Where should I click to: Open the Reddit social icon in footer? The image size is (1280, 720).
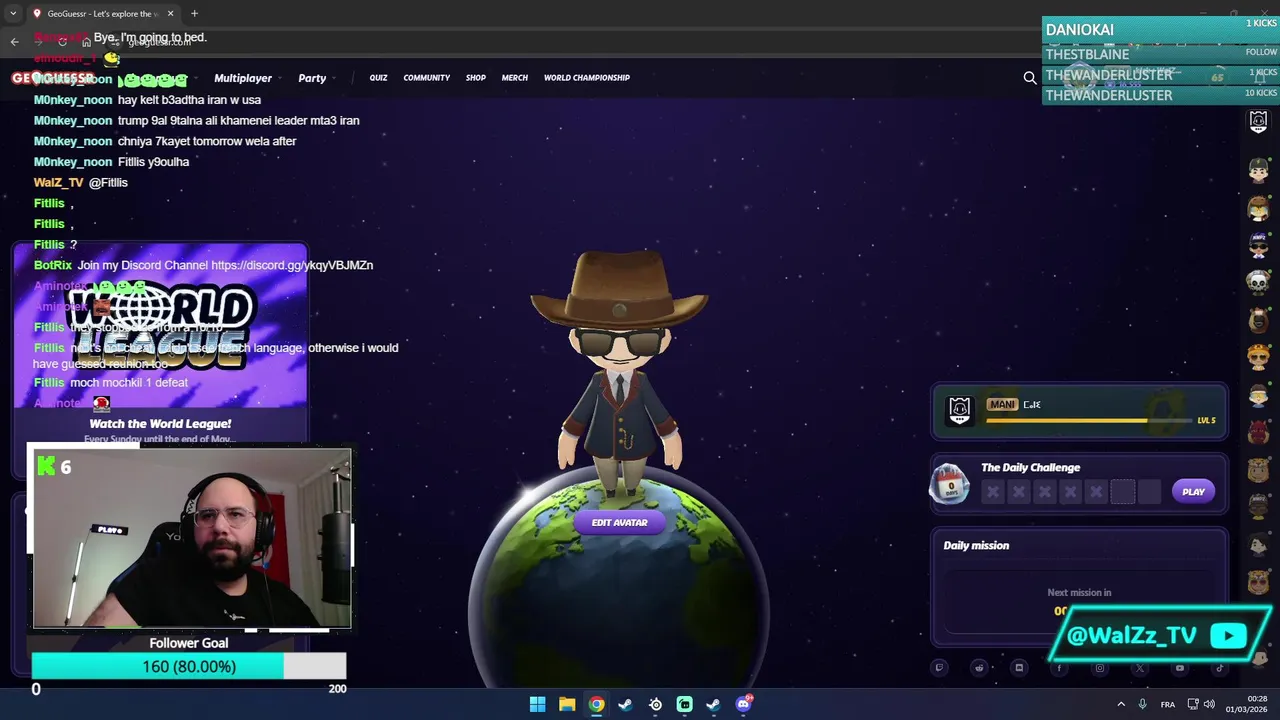(x=979, y=668)
